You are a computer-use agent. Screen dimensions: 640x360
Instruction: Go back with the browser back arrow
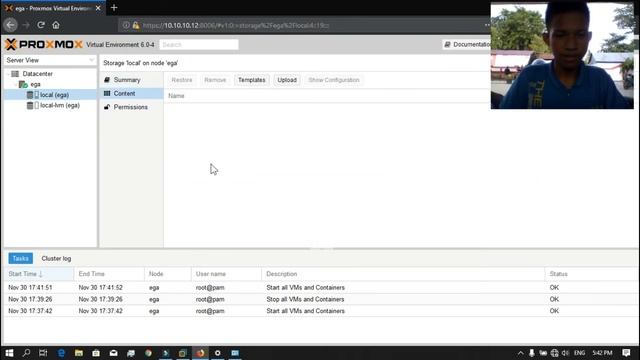tap(11, 25)
